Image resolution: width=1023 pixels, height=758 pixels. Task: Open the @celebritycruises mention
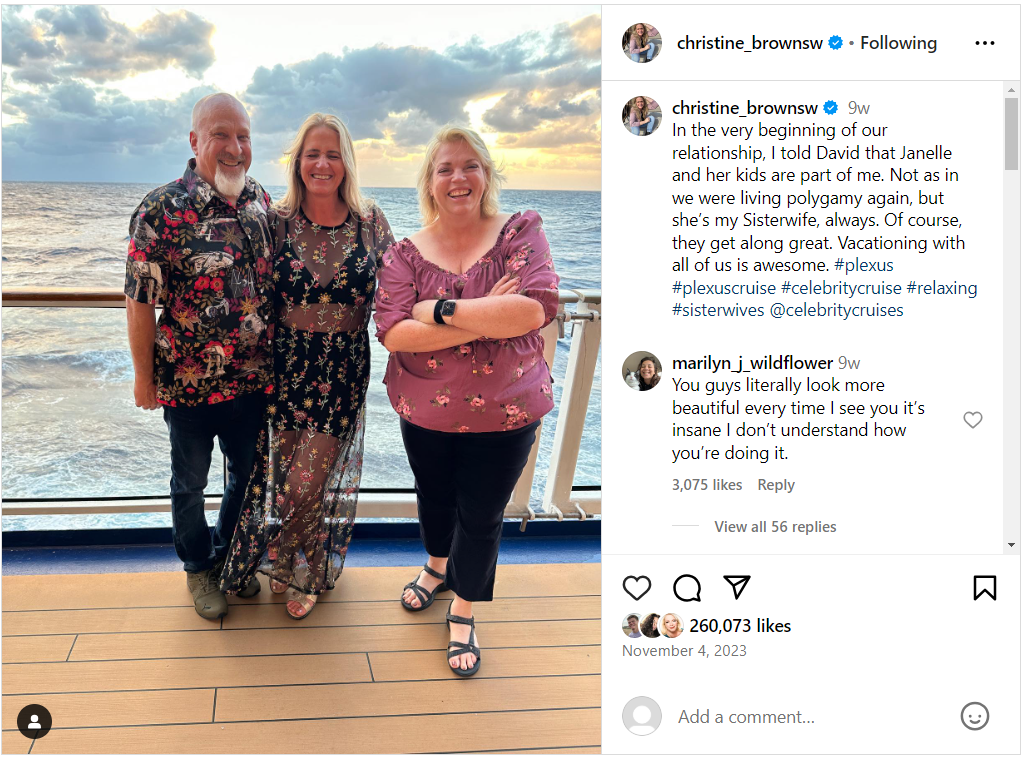pos(836,310)
